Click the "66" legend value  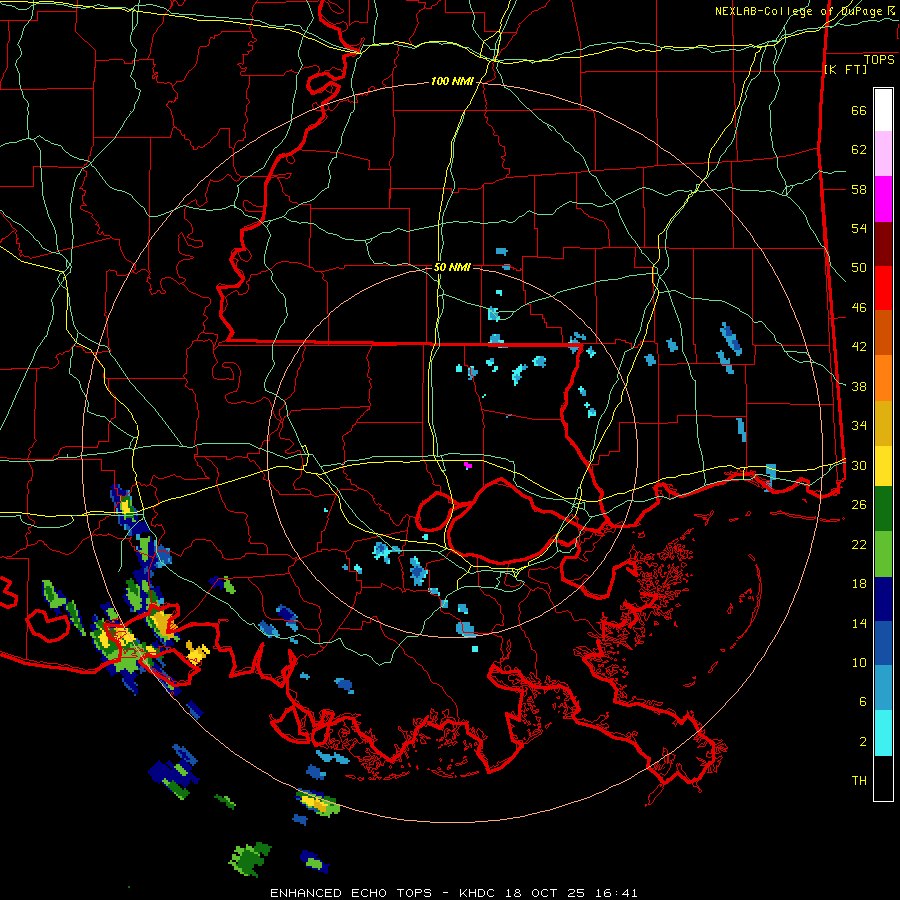coord(859,111)
